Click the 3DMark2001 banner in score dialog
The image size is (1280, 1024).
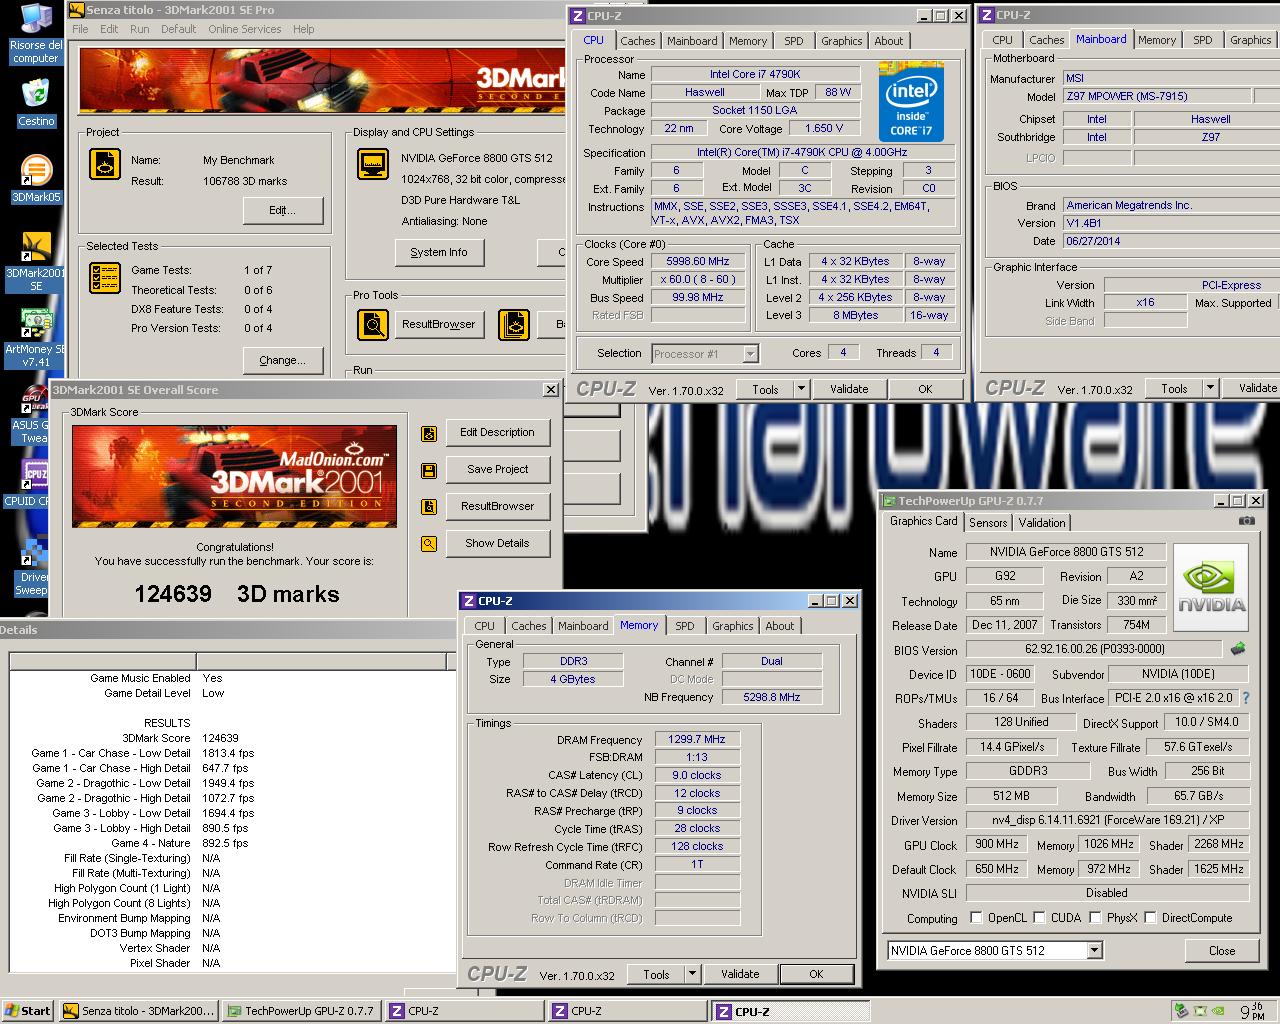pyautogui.click(x=234, y=476)
